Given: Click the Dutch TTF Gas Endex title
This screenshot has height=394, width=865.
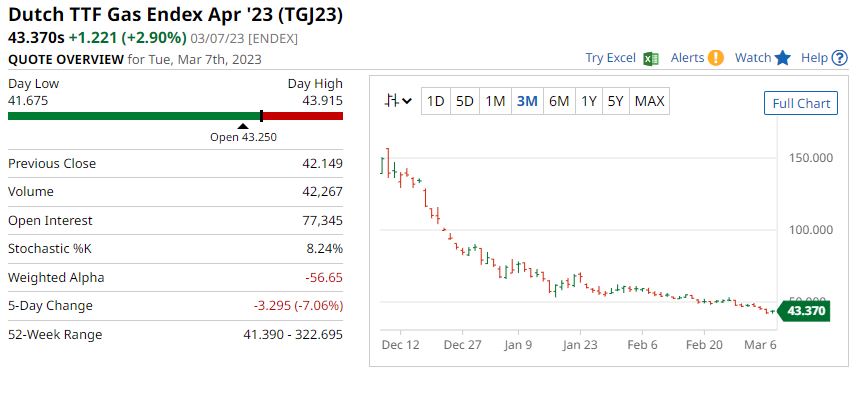Looking at the screenshot, I should [x=175, y=14].
